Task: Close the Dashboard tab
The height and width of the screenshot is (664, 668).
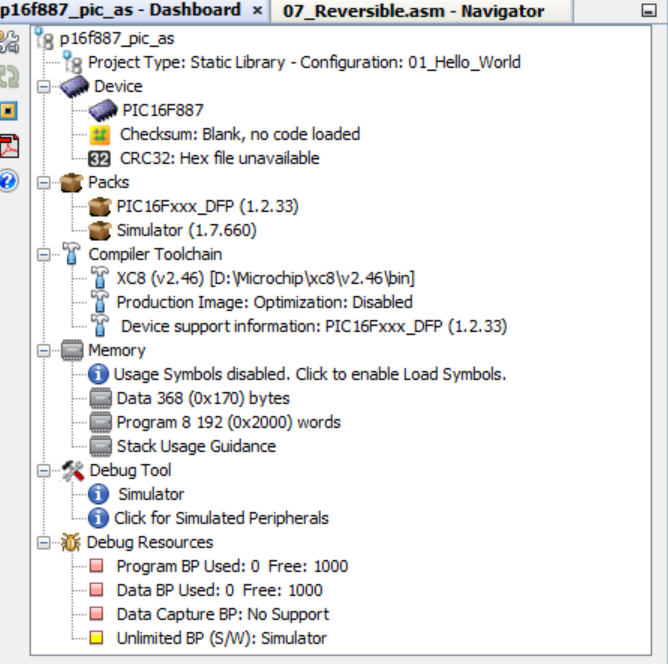Action: (257, 11)
